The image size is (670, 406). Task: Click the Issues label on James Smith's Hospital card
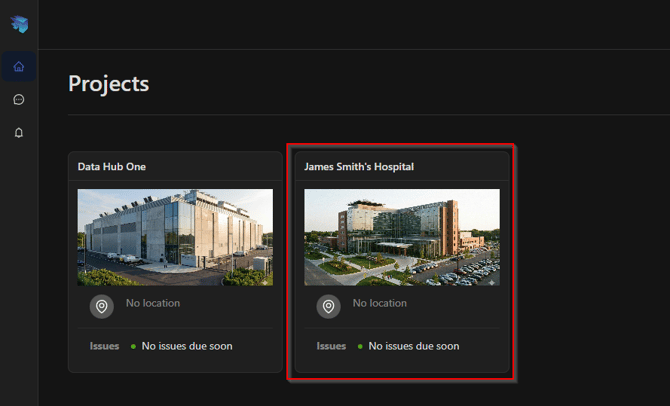tap(332, 346)
